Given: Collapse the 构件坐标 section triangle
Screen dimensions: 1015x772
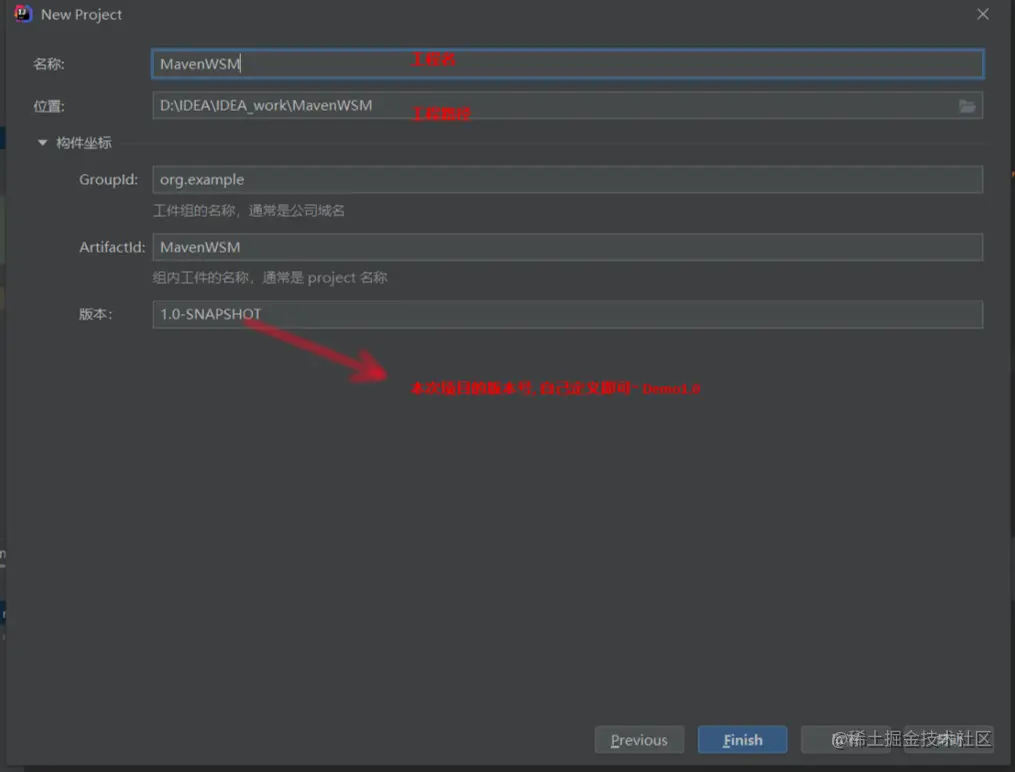Looking at the screenshot, I should pos(43,142).
